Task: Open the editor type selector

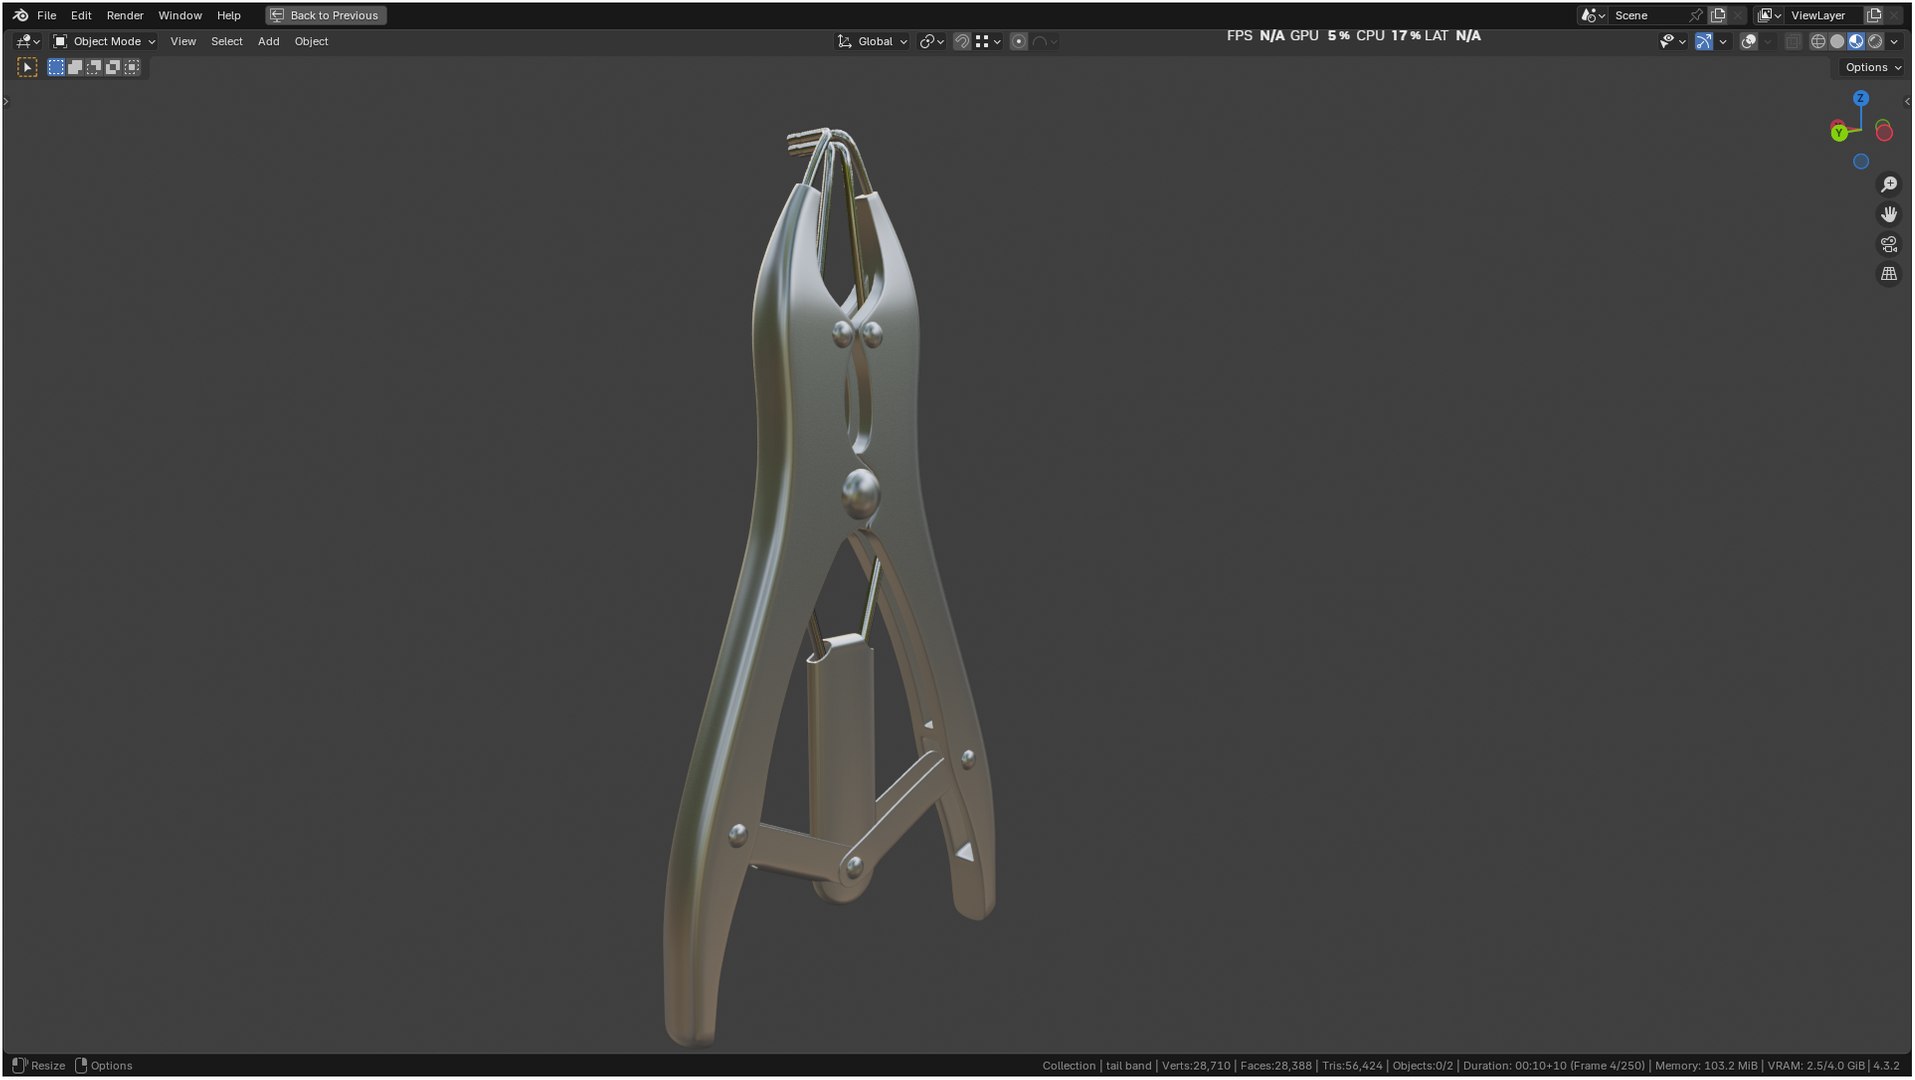Action: point(28,41)
